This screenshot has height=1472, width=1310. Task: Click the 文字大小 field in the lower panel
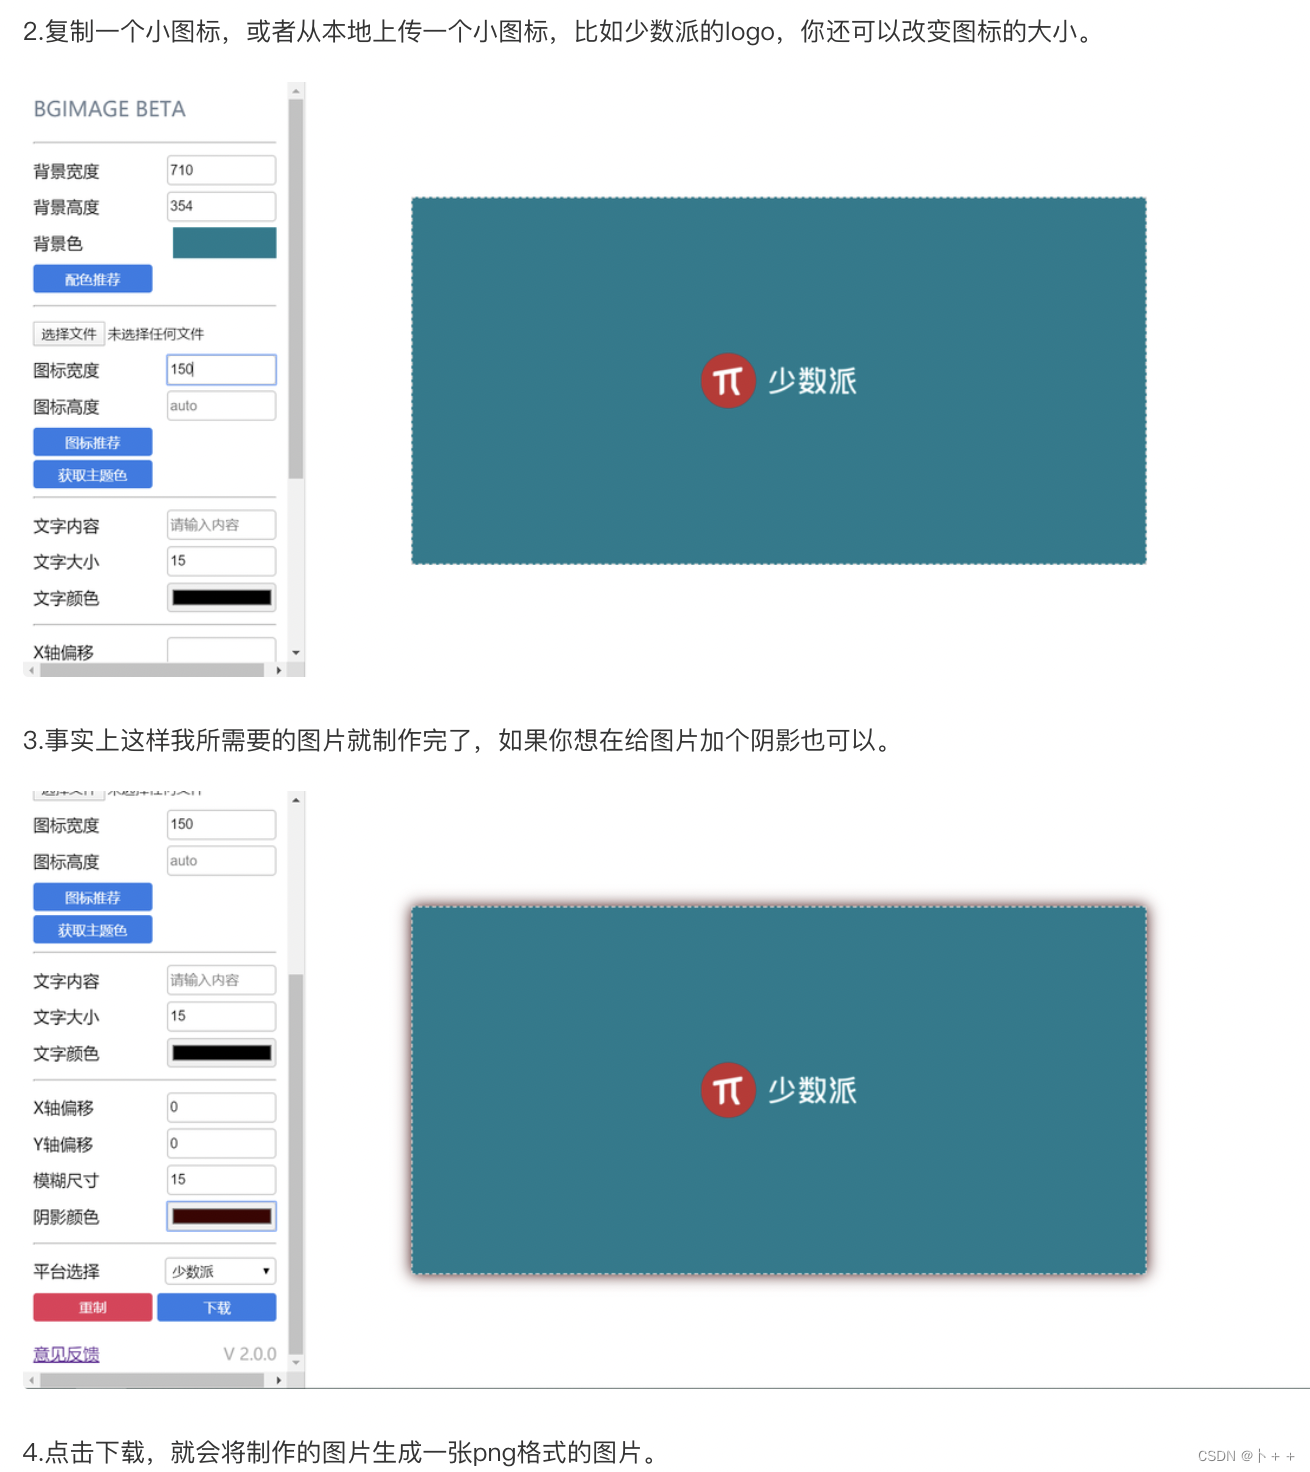click(221, 1016)
